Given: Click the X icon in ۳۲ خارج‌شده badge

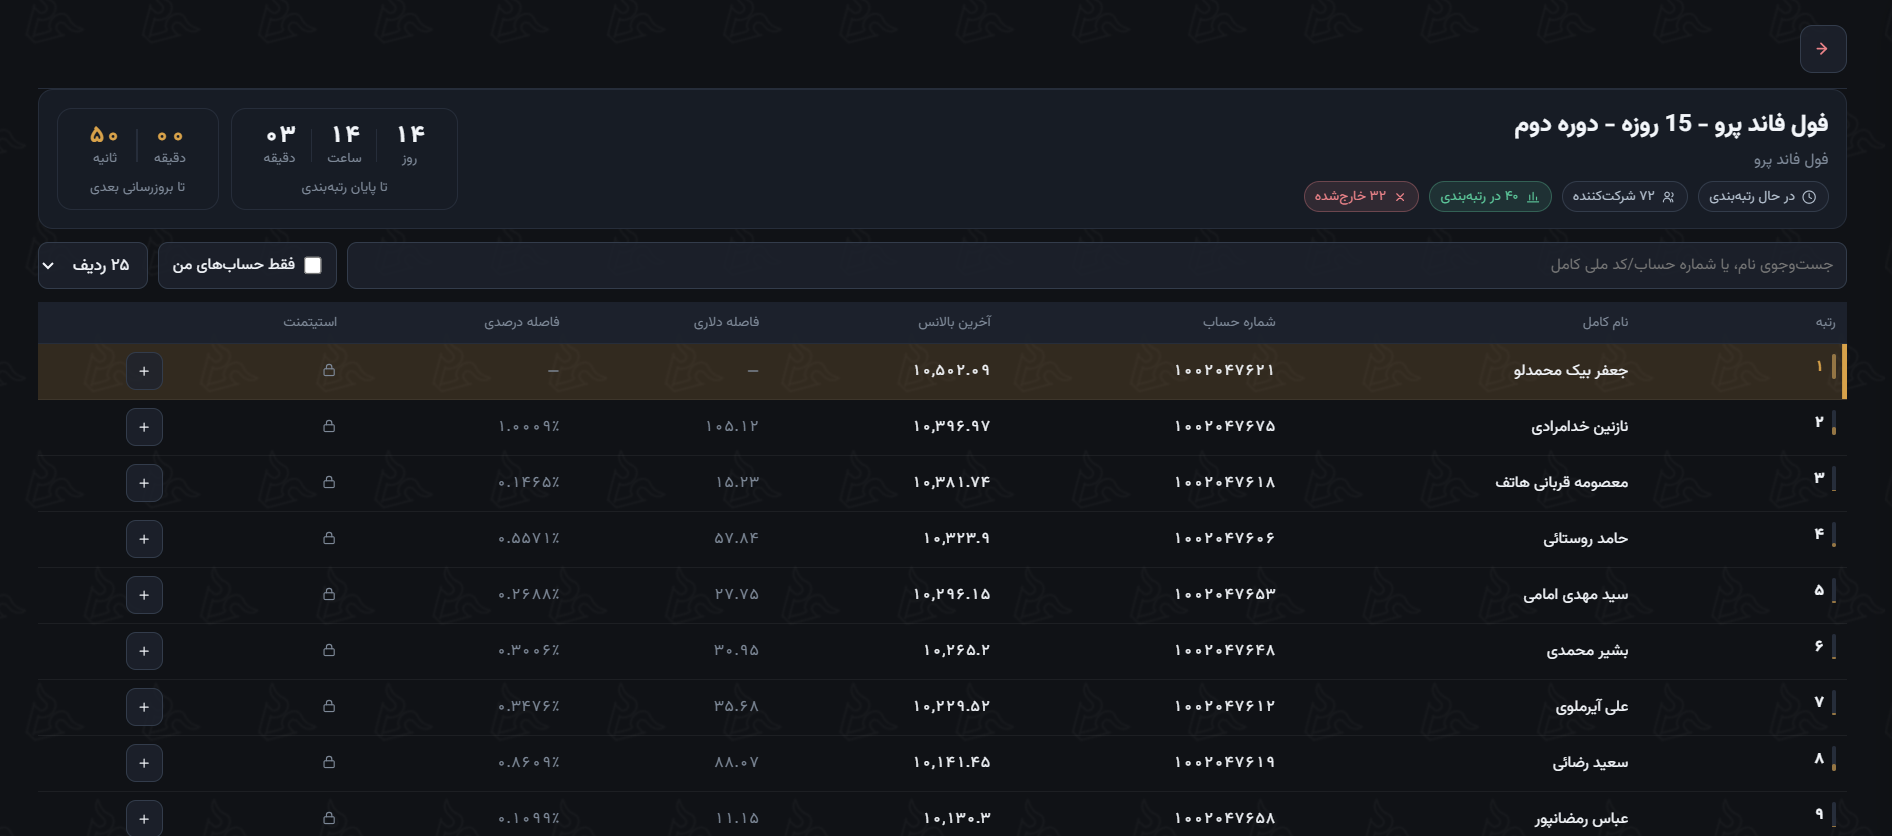Looking at the screenshot, I should pyautogui.click(x=1400, y=197).
